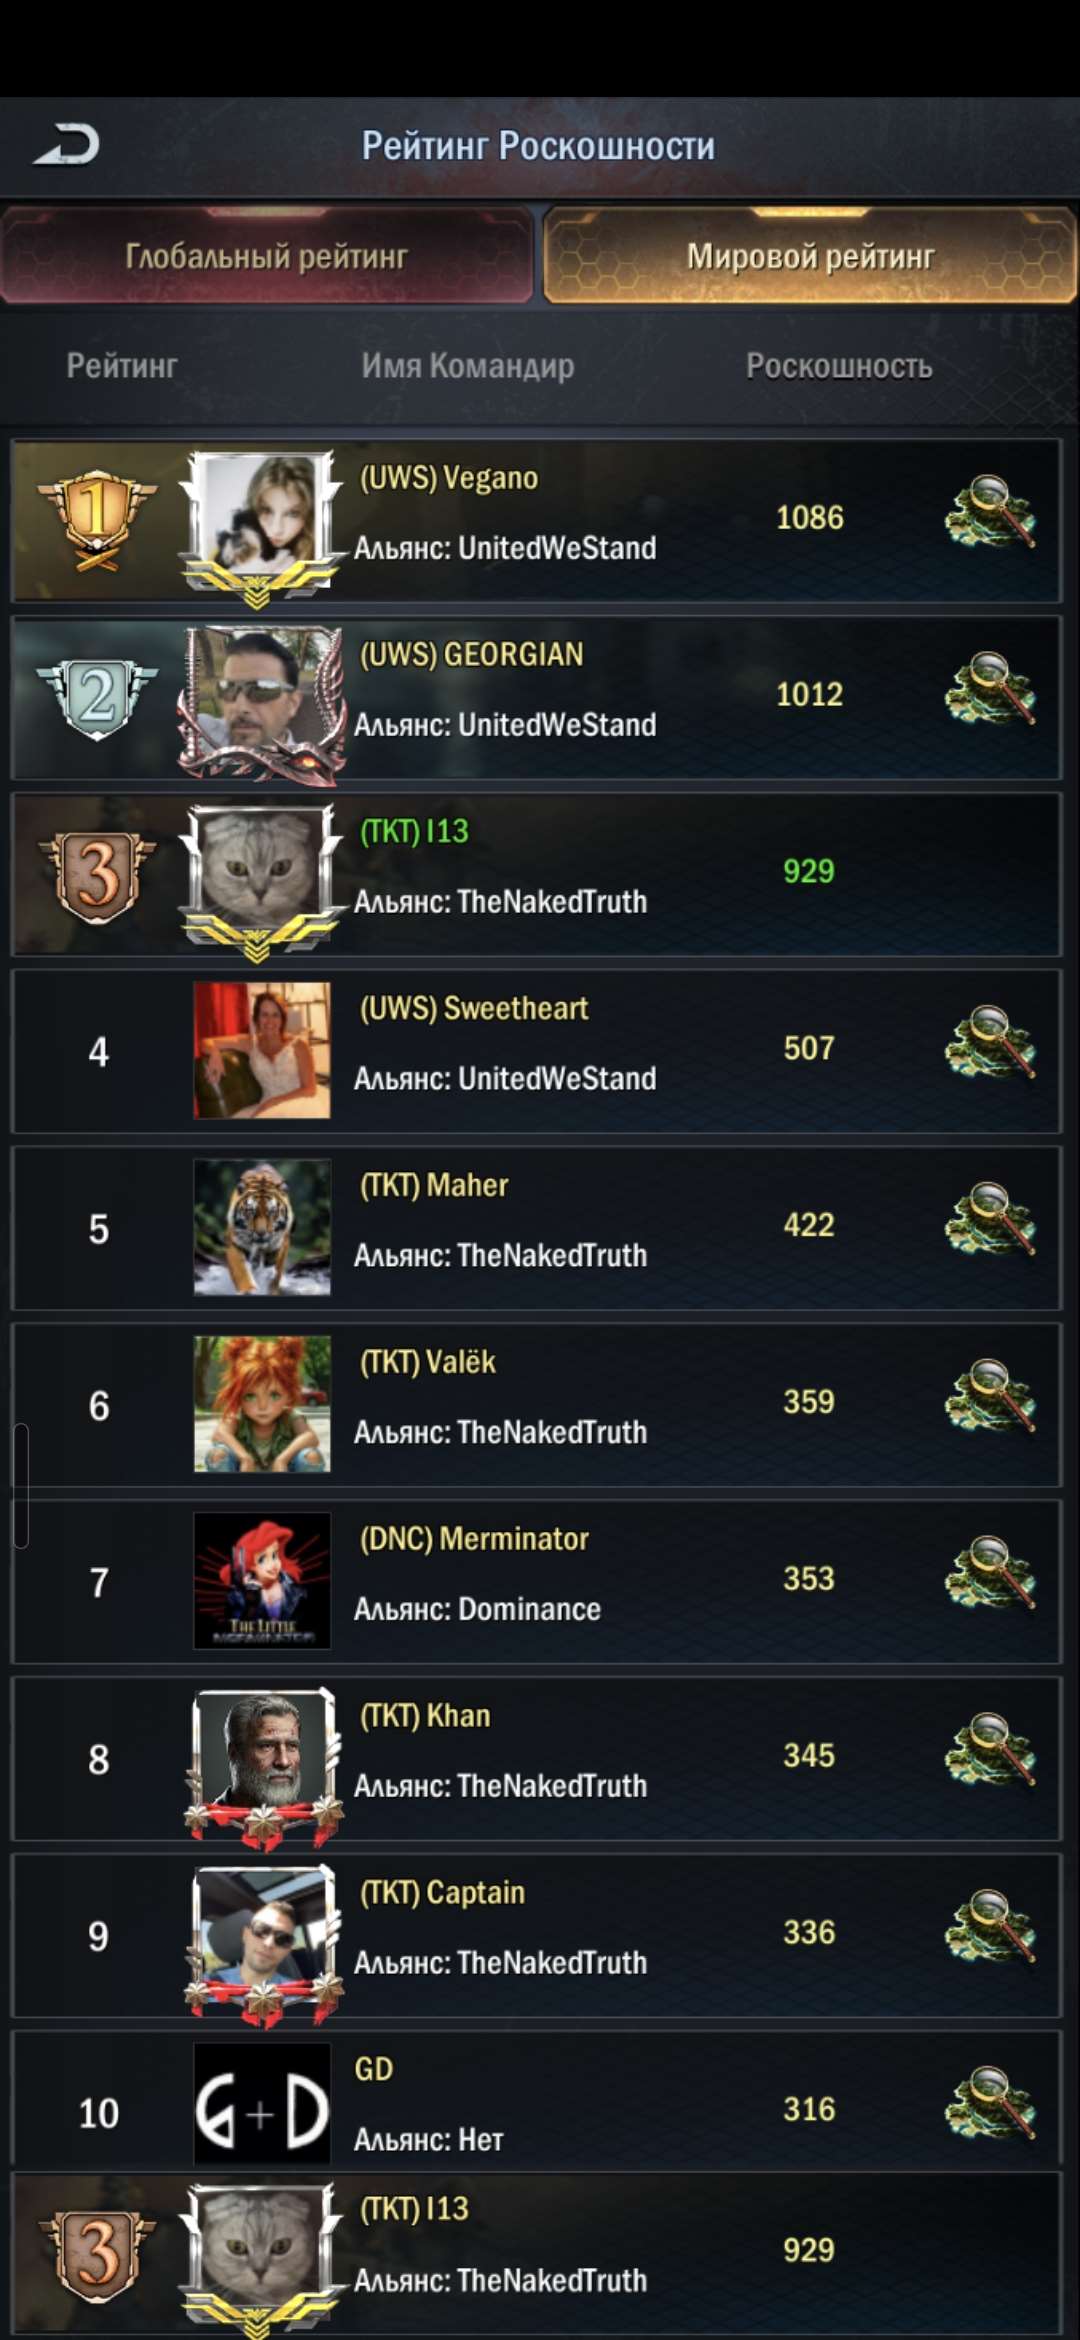Open GEORGIAN's avatar with dragon frame
Screen dimensions: 1080x2340
point(261,702)
